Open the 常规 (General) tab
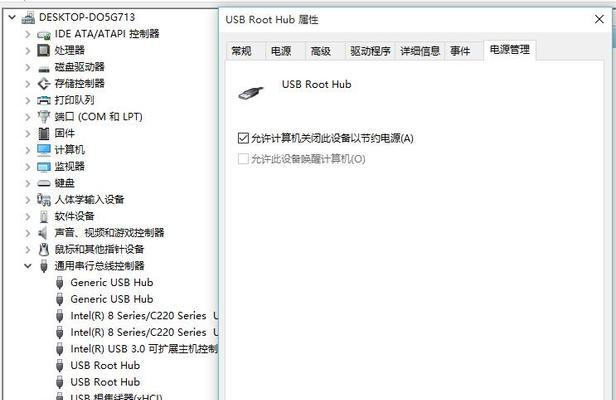 click(x=241, y=51)
